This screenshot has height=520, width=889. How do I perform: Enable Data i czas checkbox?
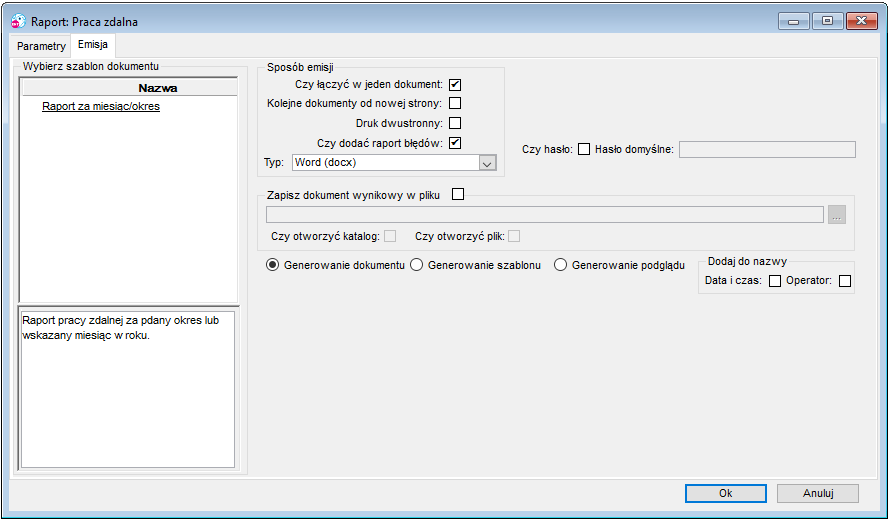(775, 281)
